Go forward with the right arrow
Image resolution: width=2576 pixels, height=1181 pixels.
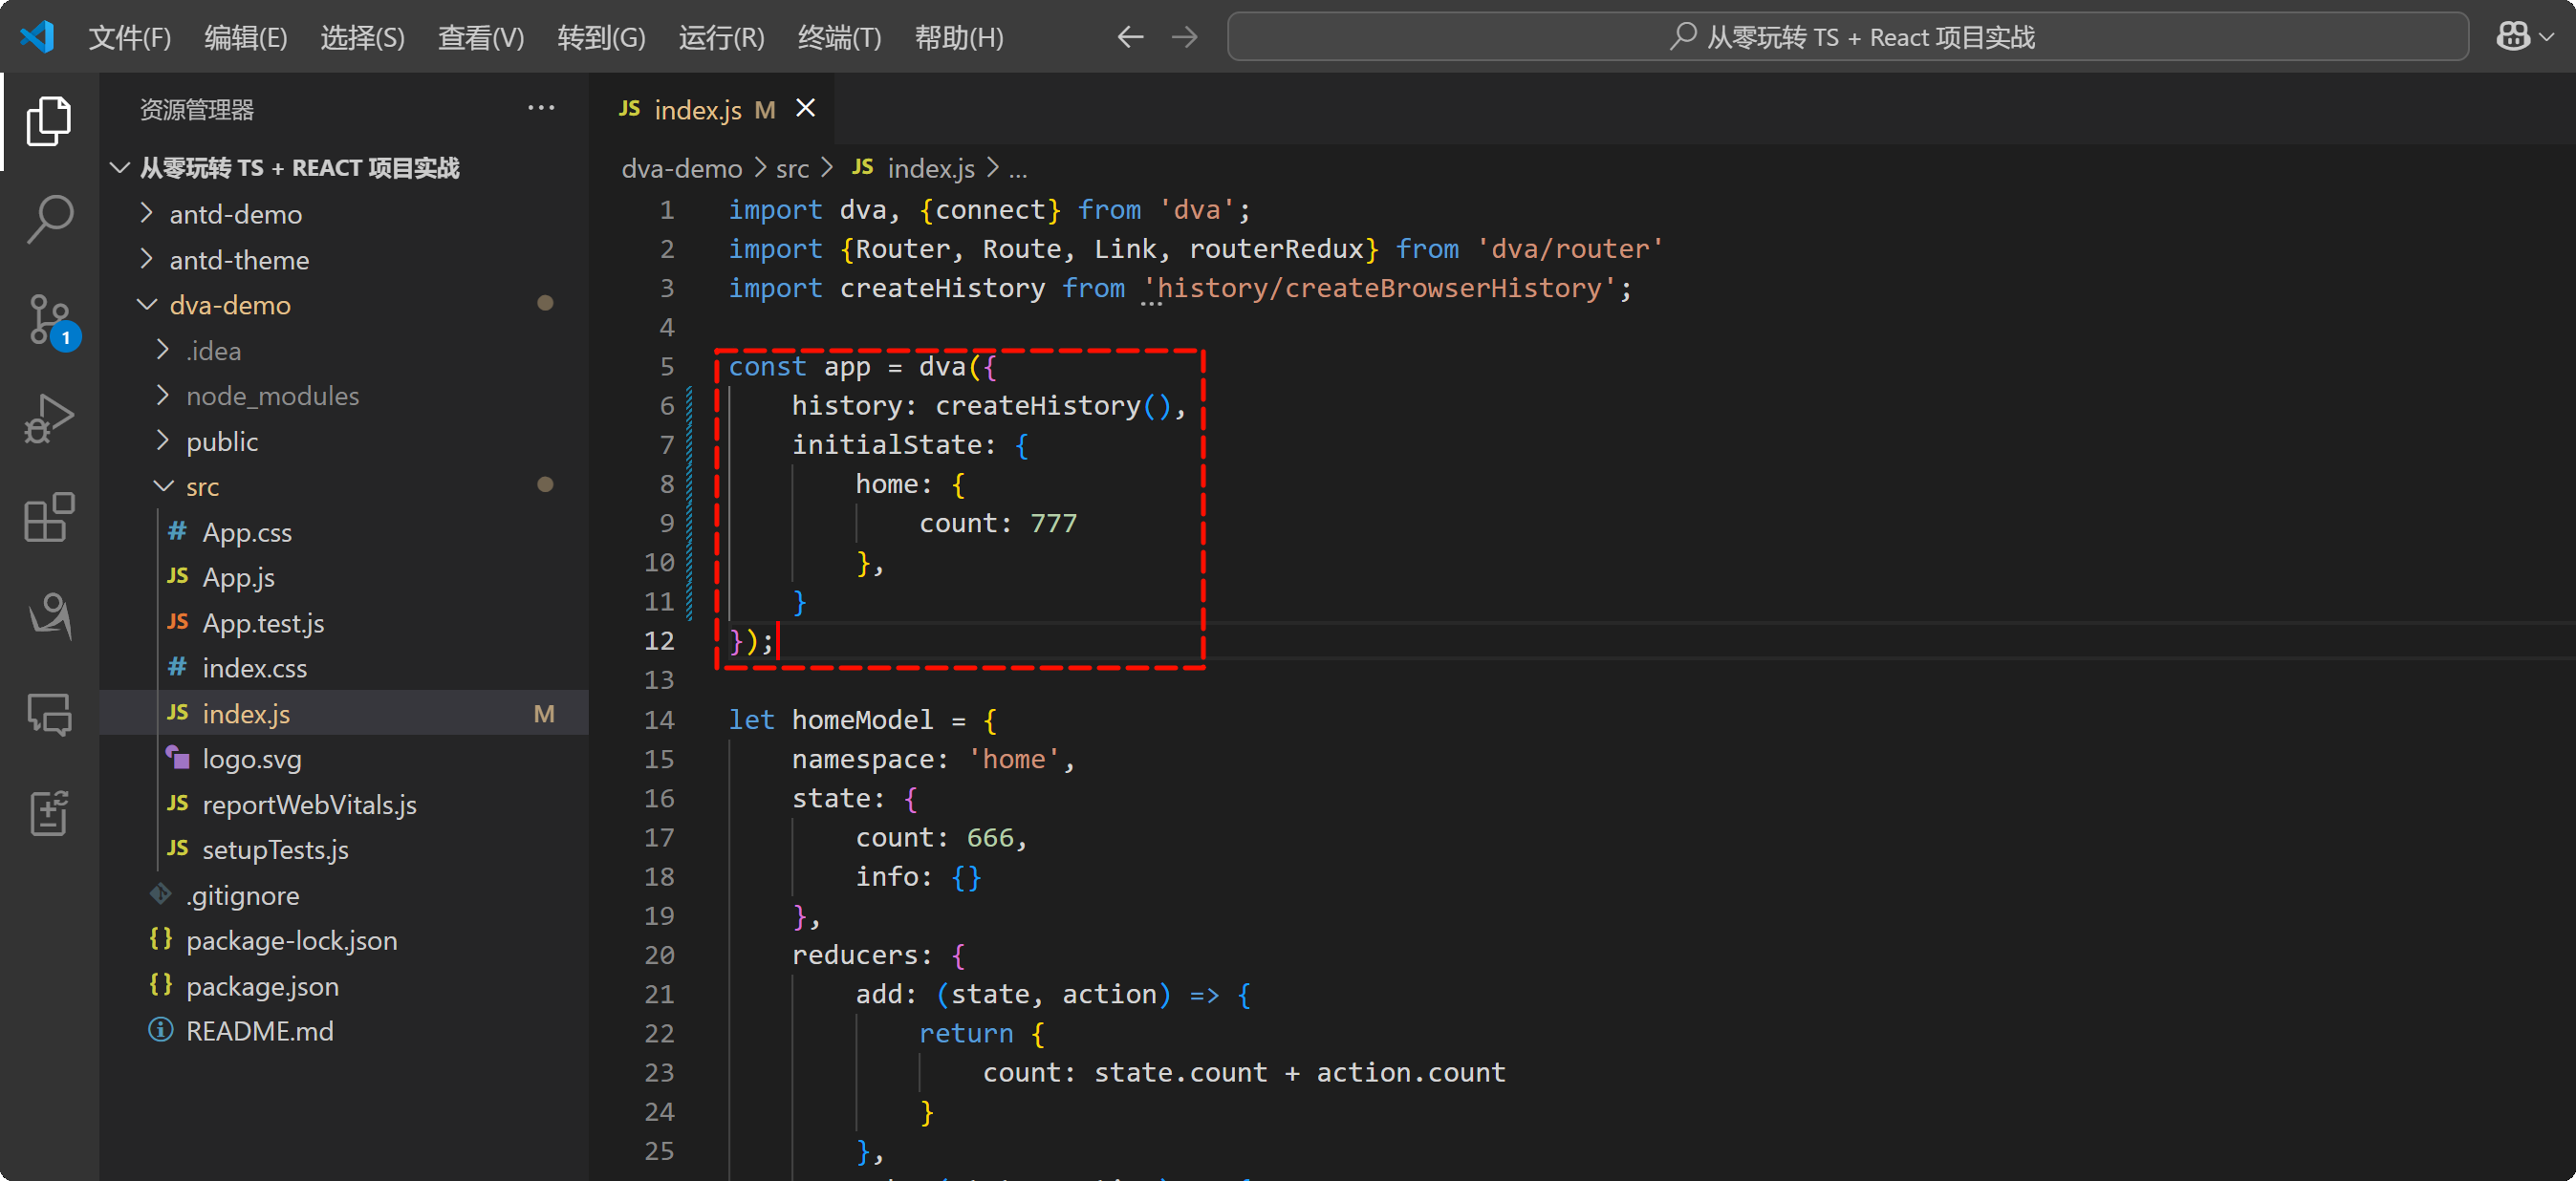(x=1184, y=37)
